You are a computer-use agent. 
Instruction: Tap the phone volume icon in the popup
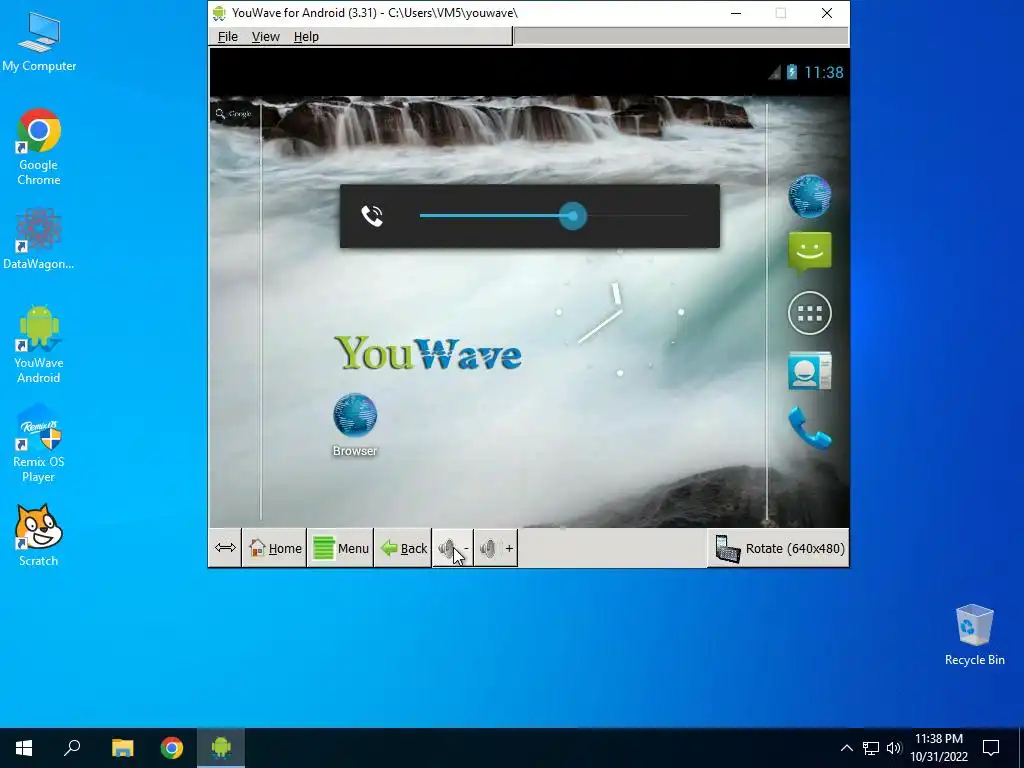[x=372, y=216]
